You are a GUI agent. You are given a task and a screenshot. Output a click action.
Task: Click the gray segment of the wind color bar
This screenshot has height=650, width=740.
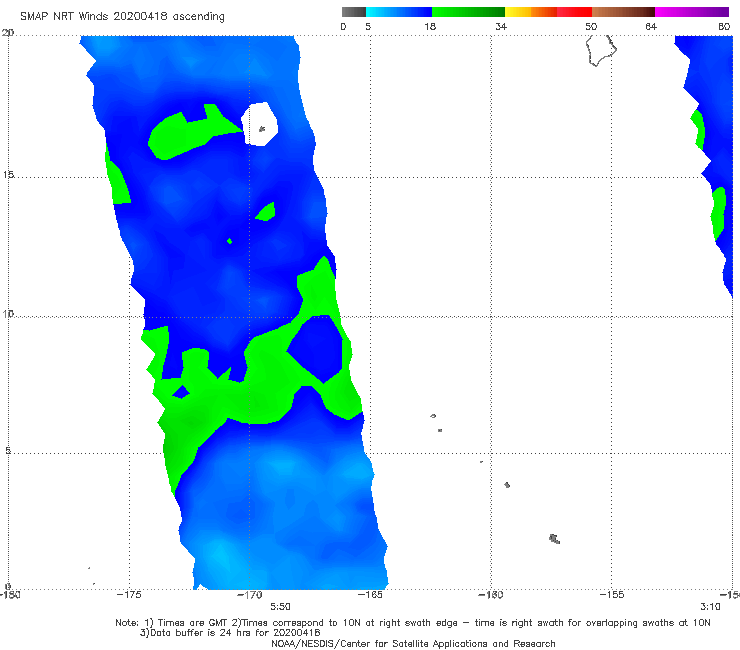(x=354, y=12)
